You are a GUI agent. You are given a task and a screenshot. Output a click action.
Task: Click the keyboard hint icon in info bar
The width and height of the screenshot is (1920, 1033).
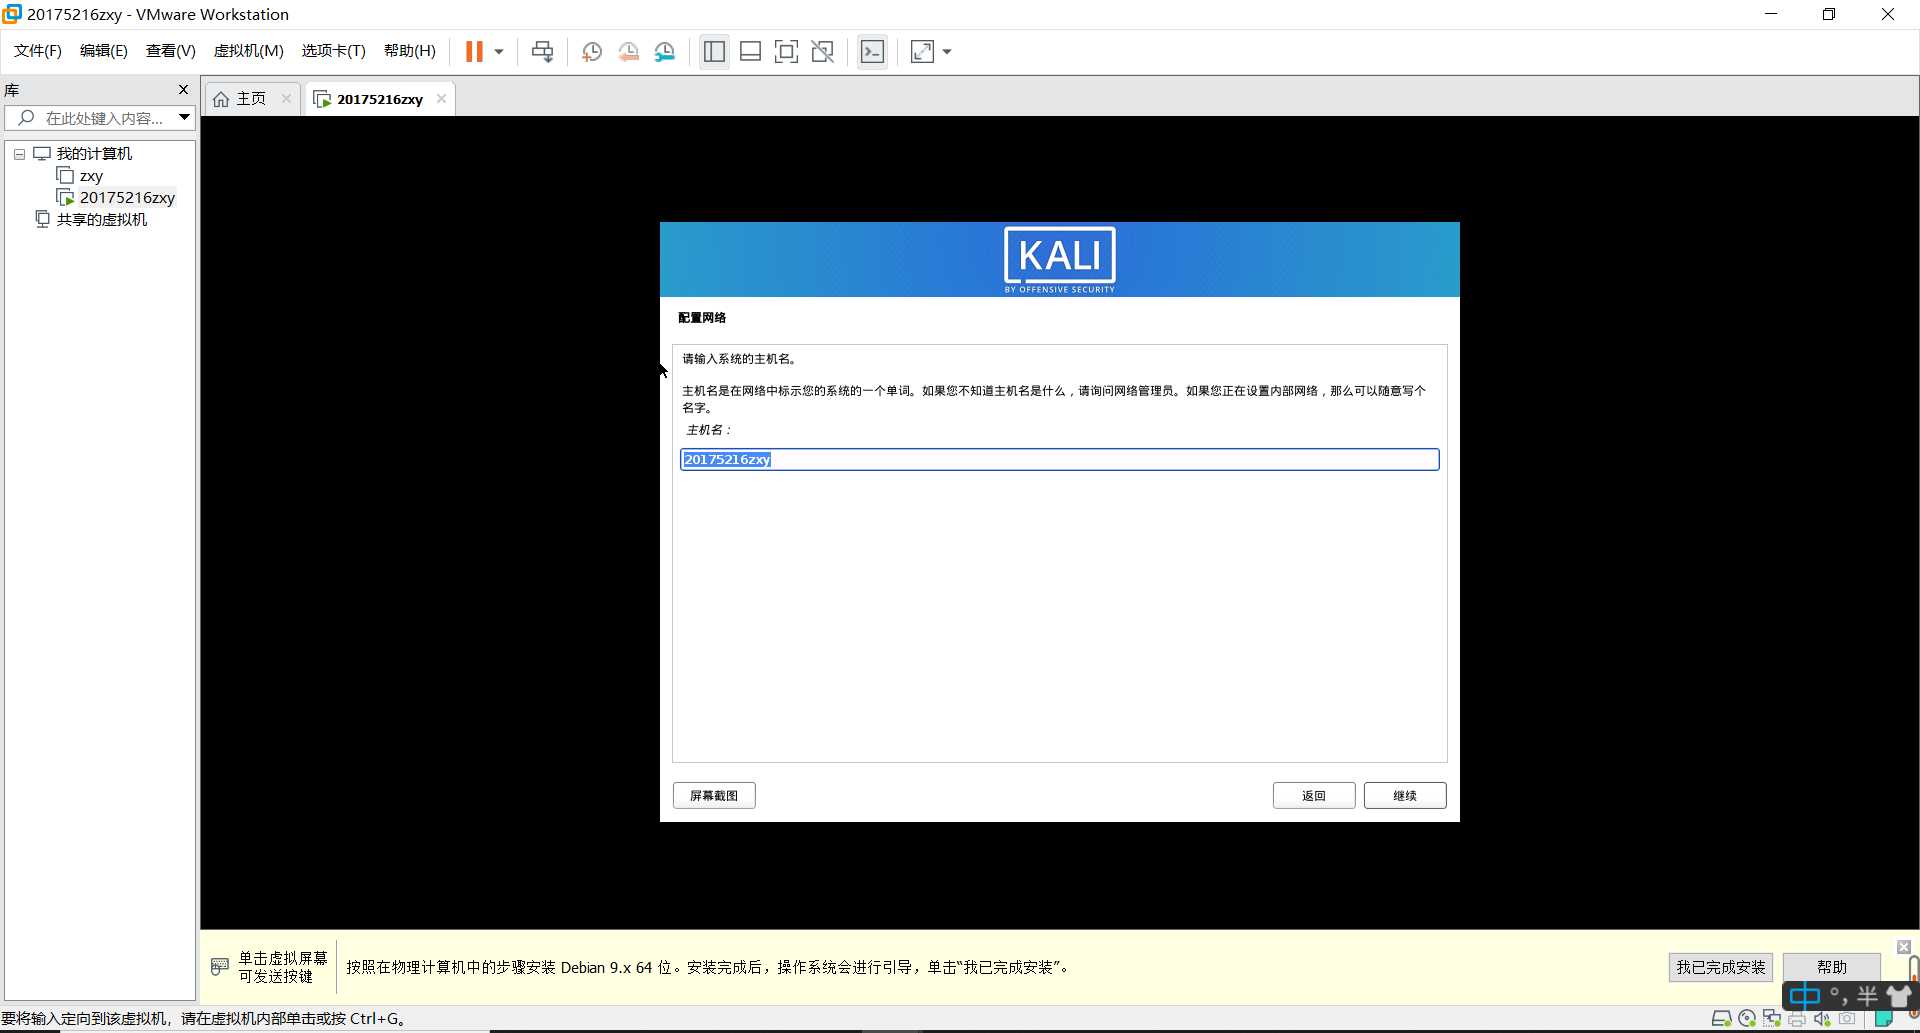[220, 967]
